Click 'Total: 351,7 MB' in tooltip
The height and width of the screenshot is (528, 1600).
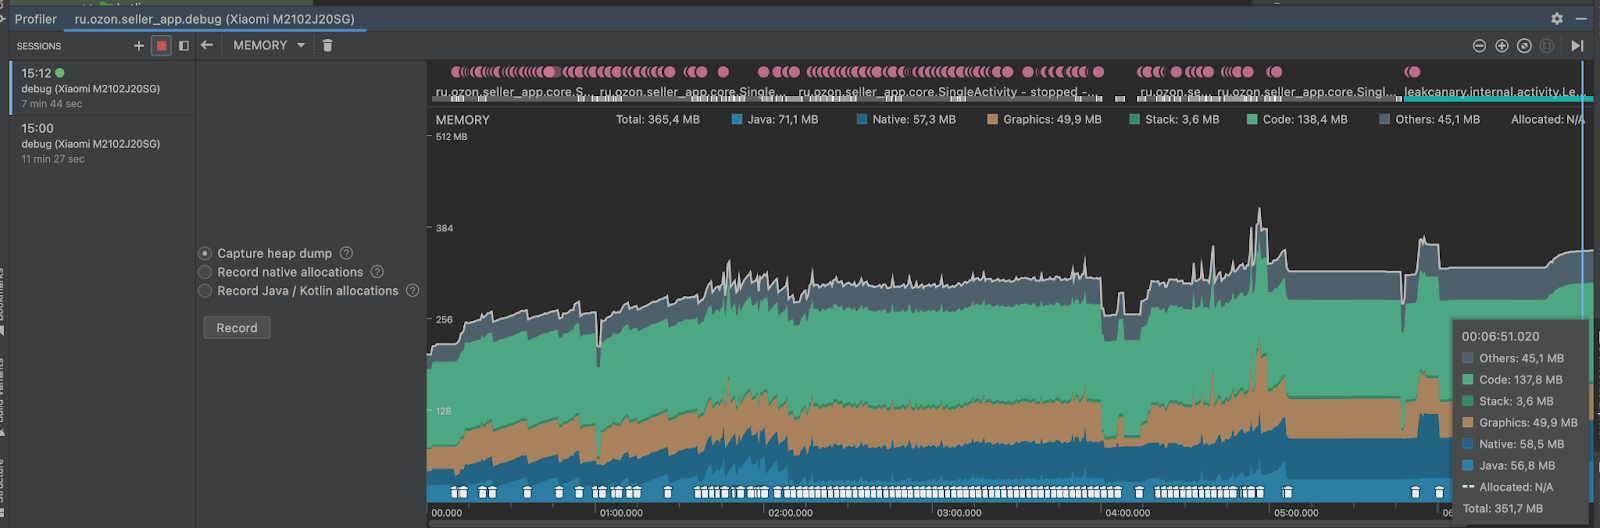[x=1502, y=509]
